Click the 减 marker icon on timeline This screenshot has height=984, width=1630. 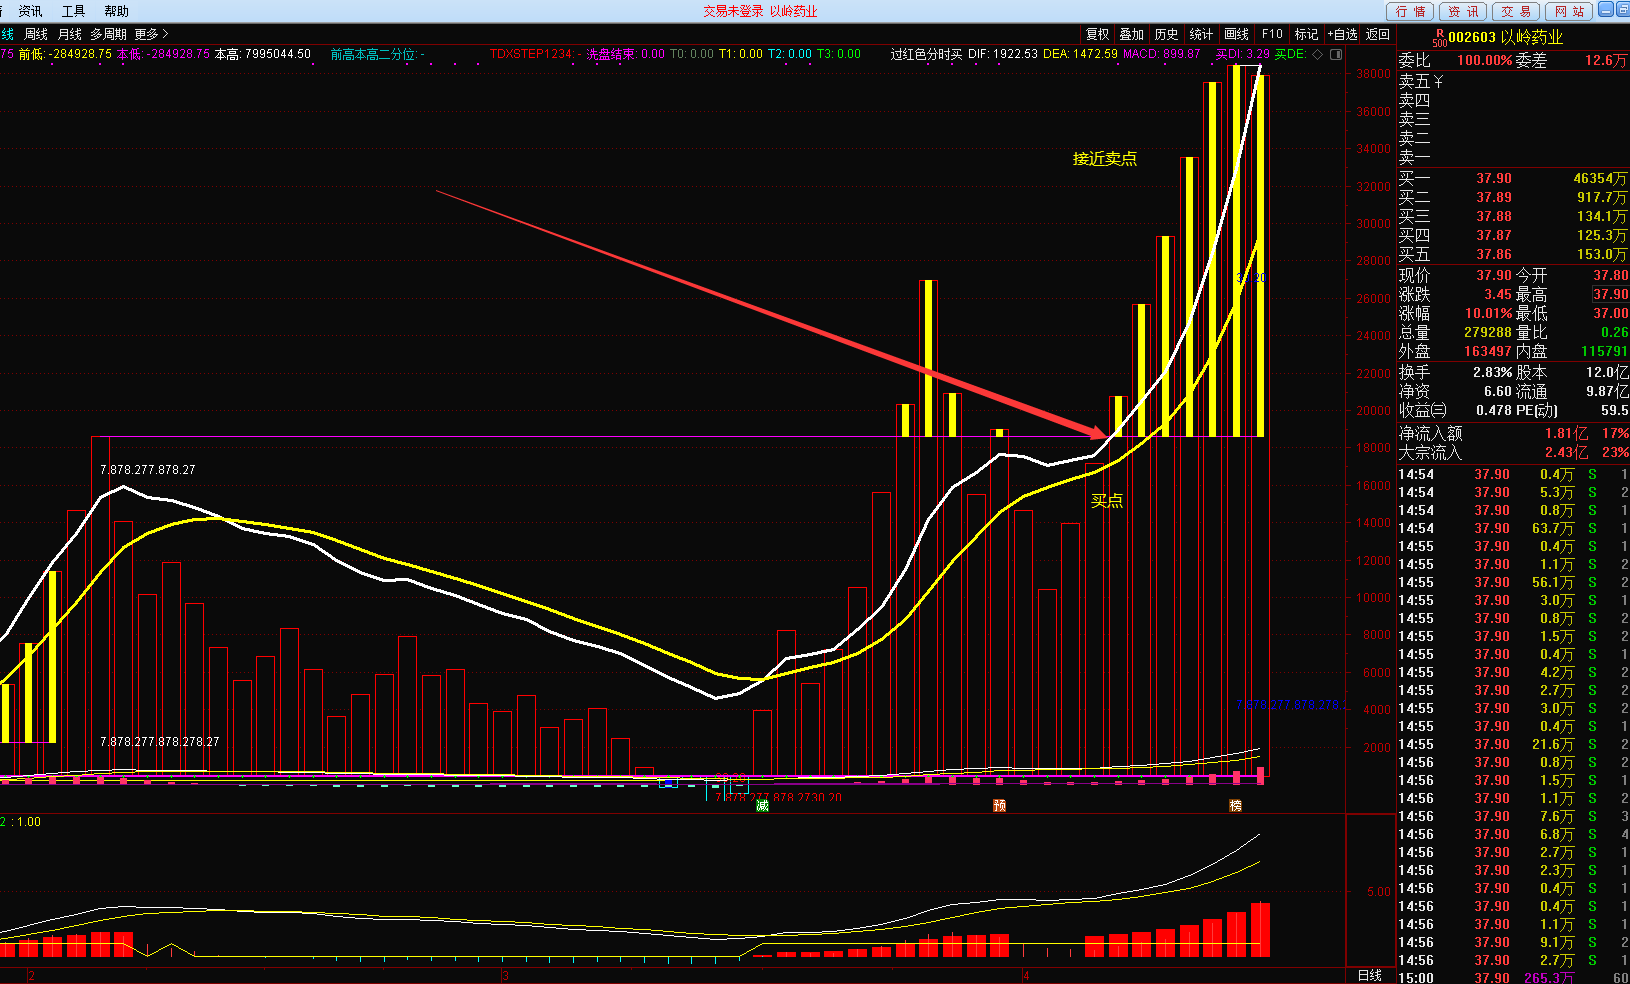click(x=763, y=805)
